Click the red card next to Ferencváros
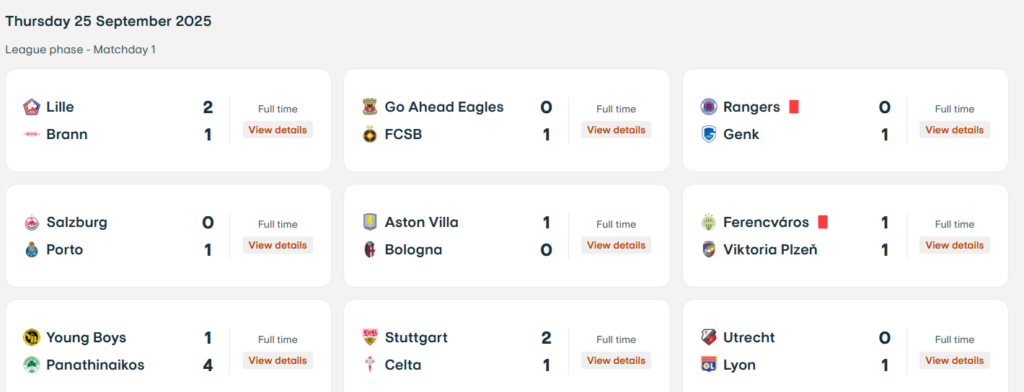The width and height of the screenshot is (1024, 392). click(x=823, y=222)
